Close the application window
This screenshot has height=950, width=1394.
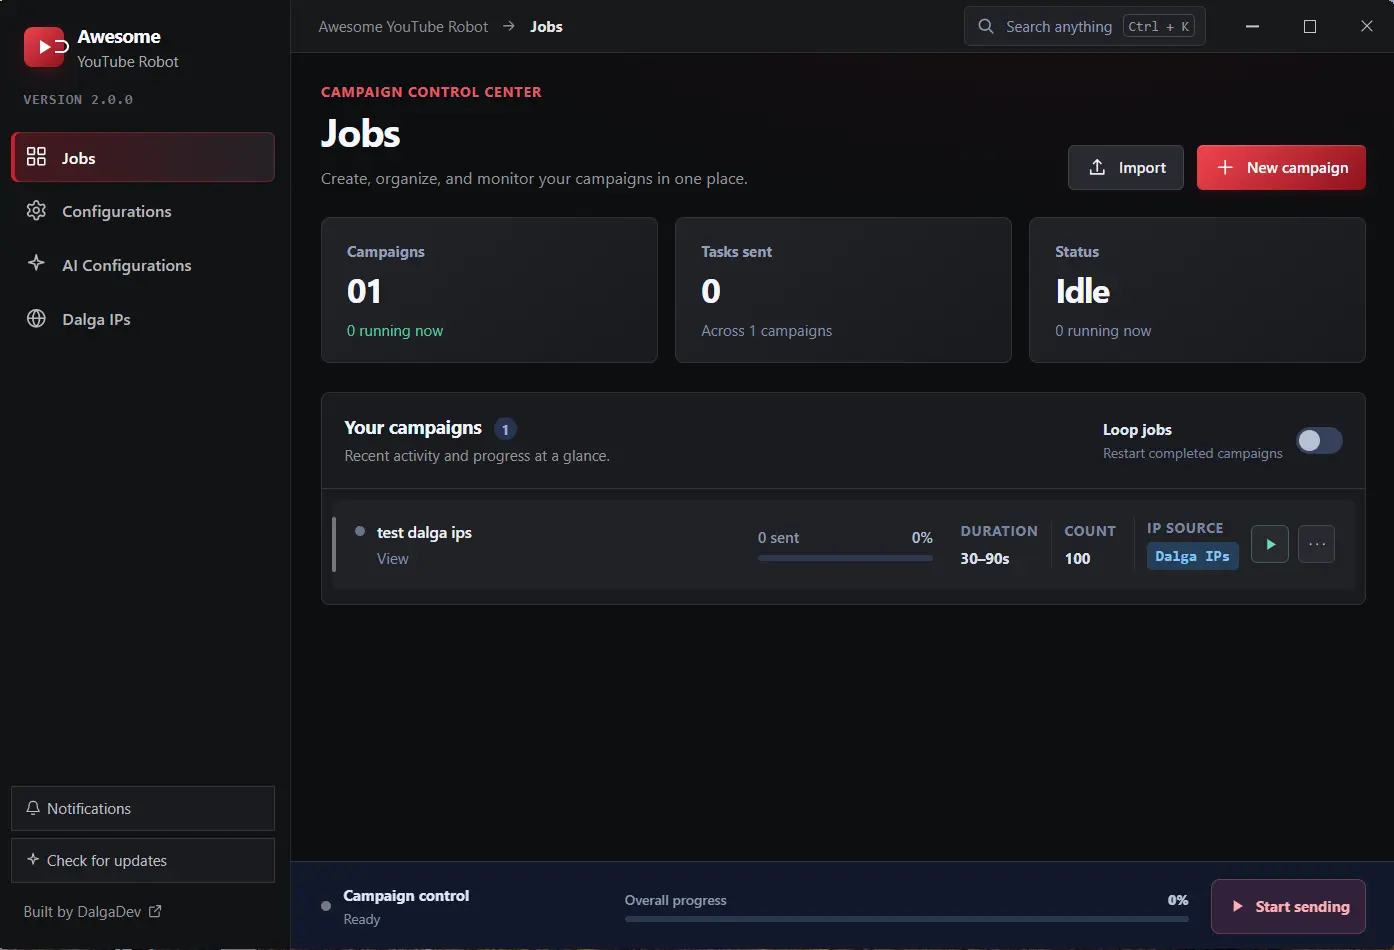point(1367,26)
